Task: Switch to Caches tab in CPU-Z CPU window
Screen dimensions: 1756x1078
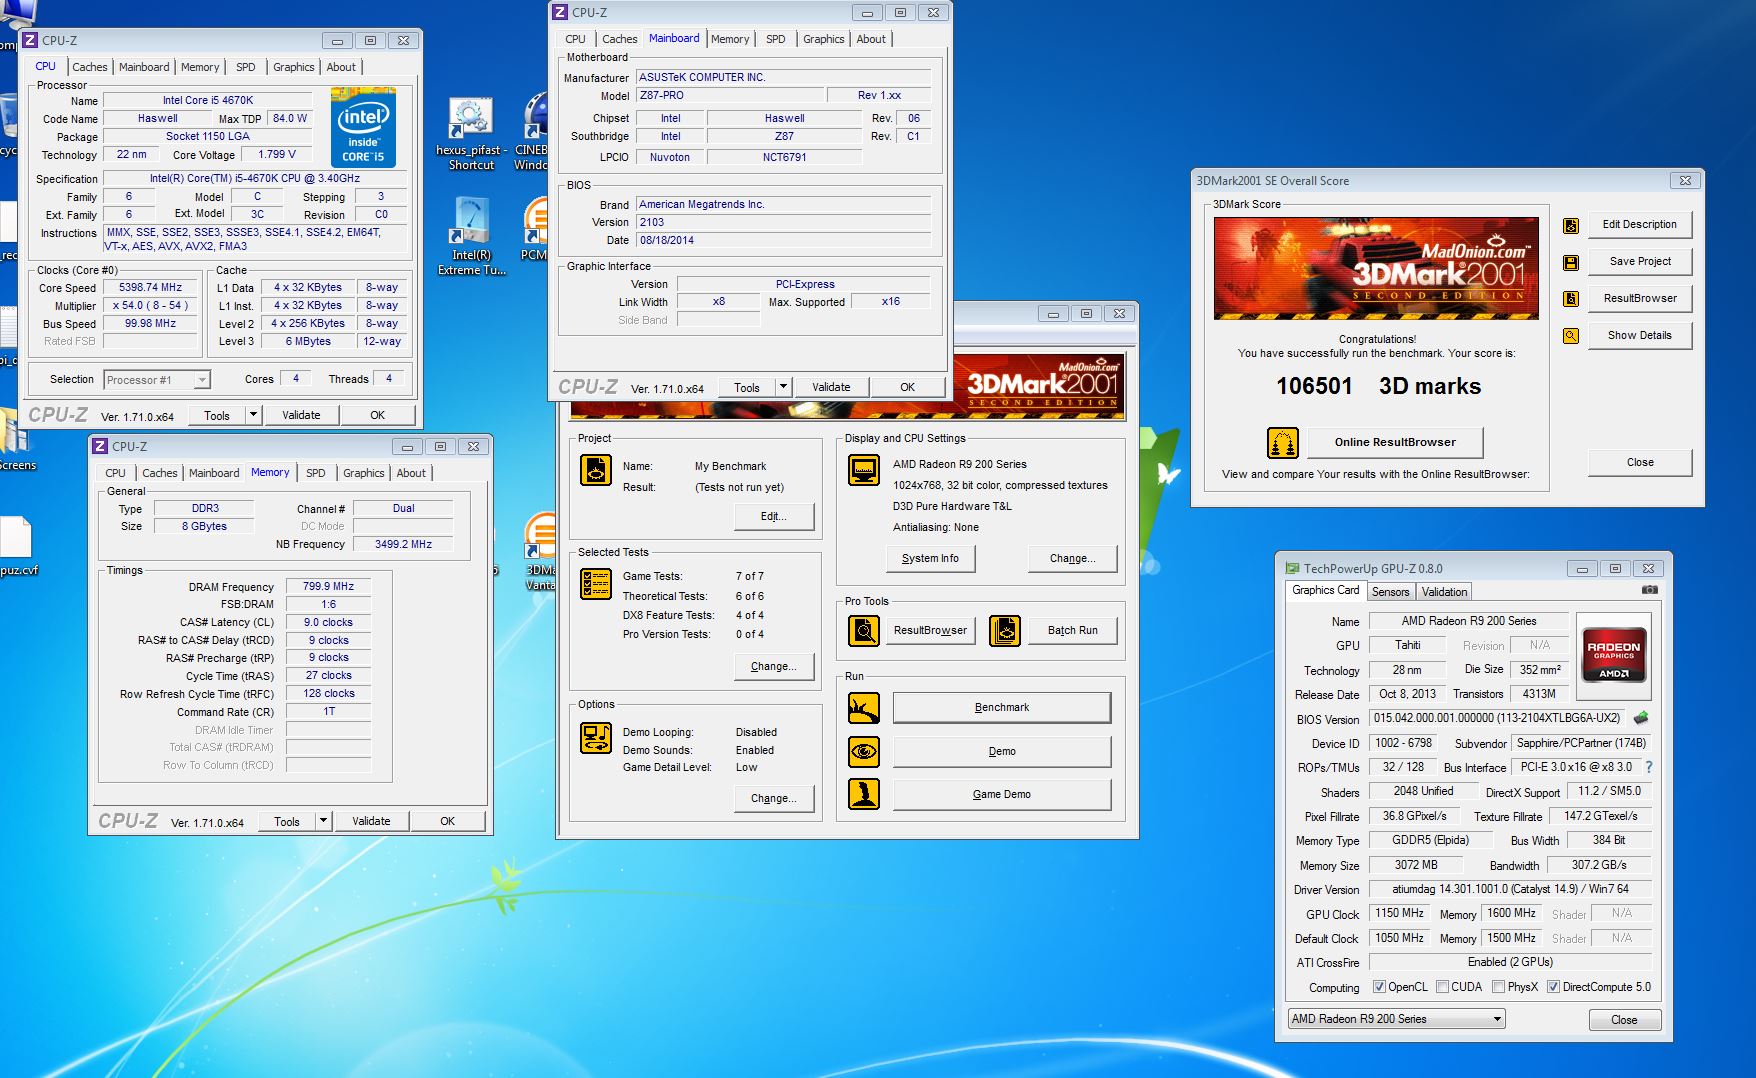Action: click(90, 67)
